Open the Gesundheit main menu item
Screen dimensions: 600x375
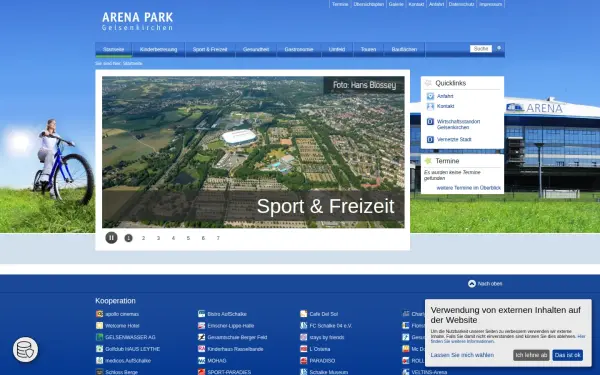coord(256,49)
